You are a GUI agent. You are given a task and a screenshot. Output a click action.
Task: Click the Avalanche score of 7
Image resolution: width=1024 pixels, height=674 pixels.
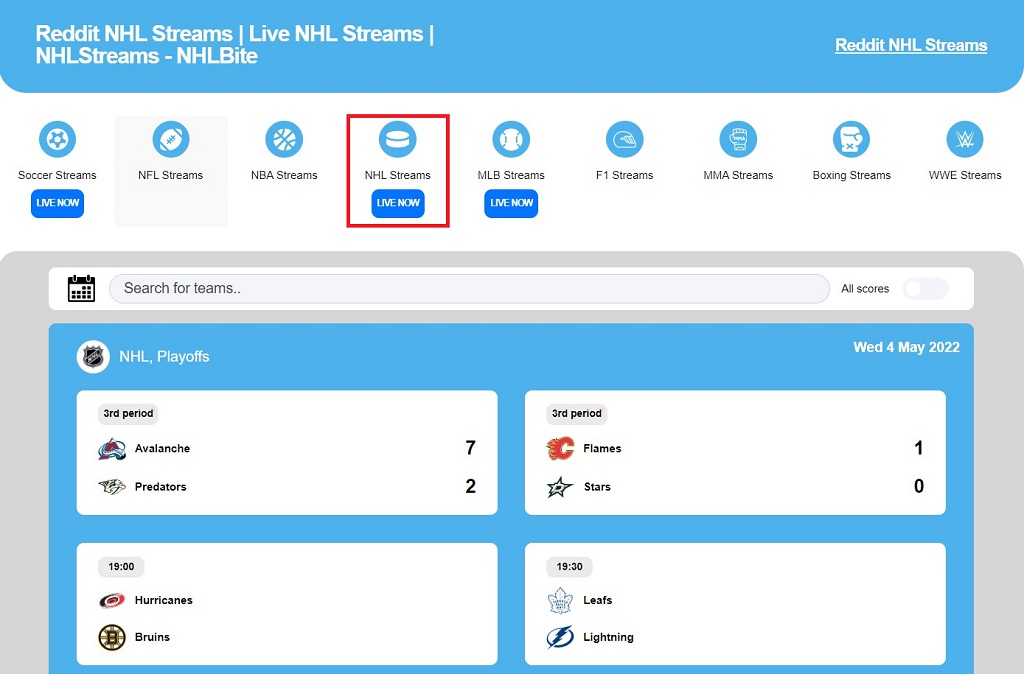pos(470,448)
